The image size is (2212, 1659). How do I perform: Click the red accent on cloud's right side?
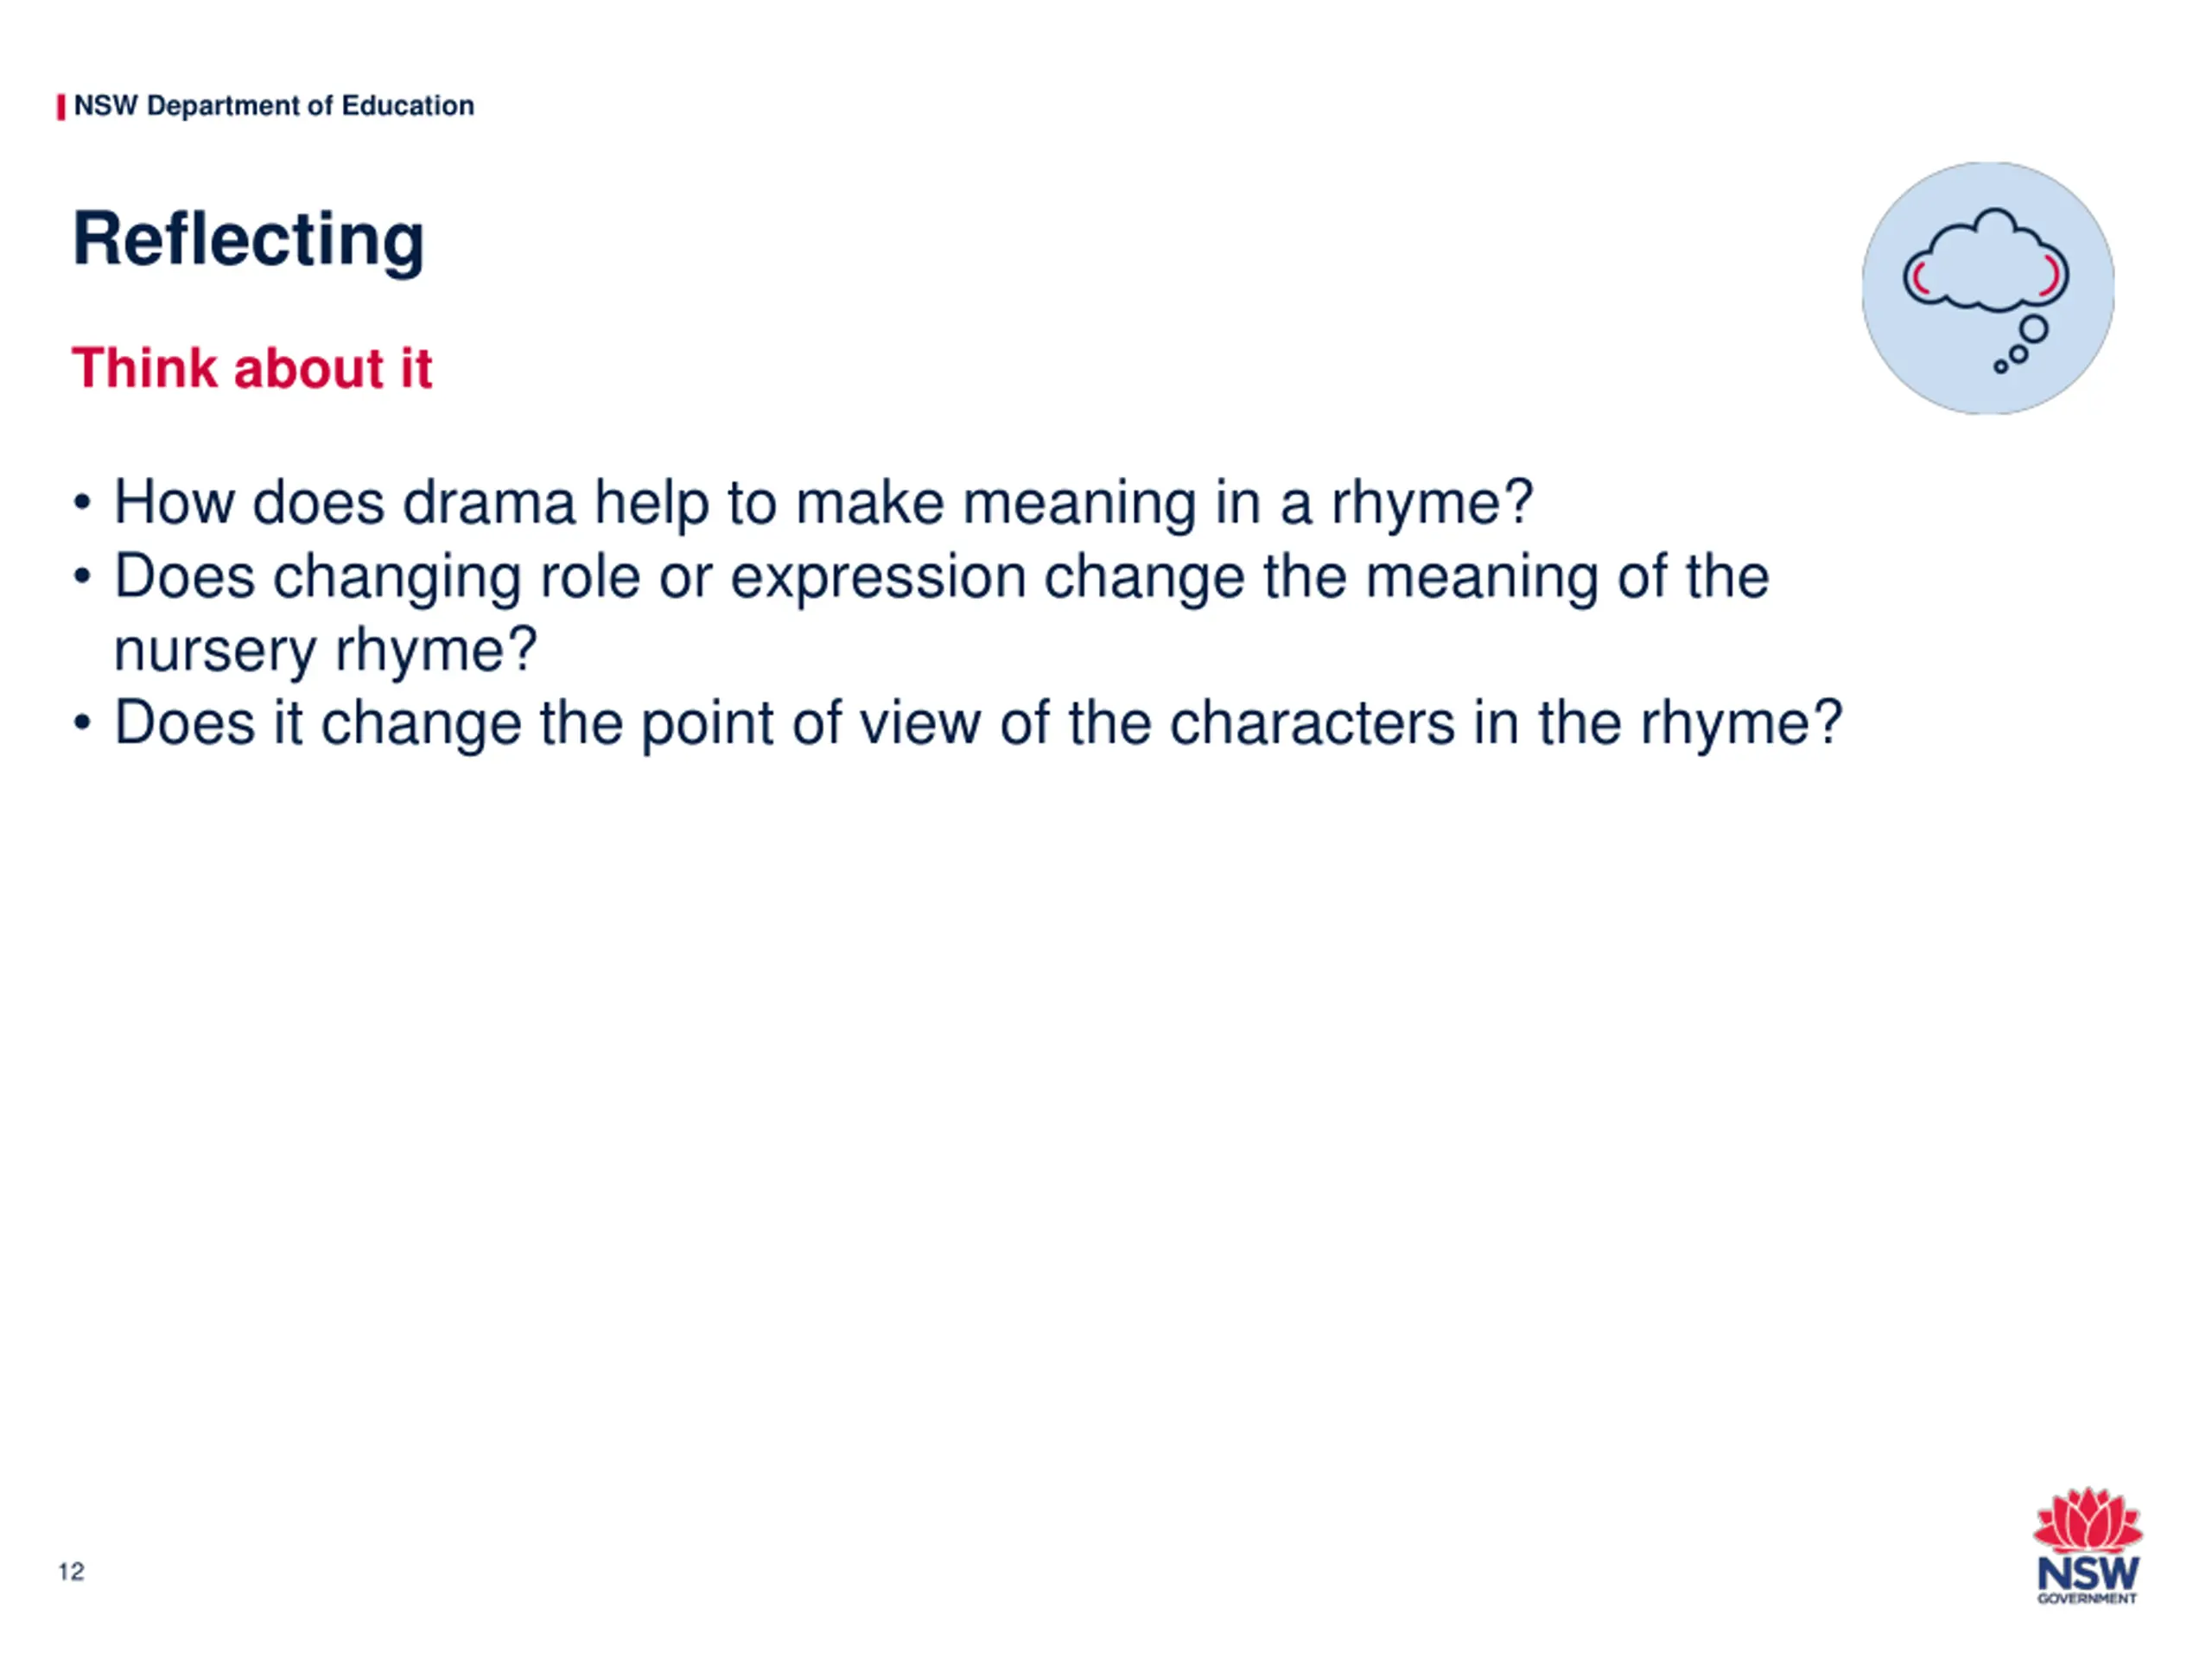[x=2053, y=275]
